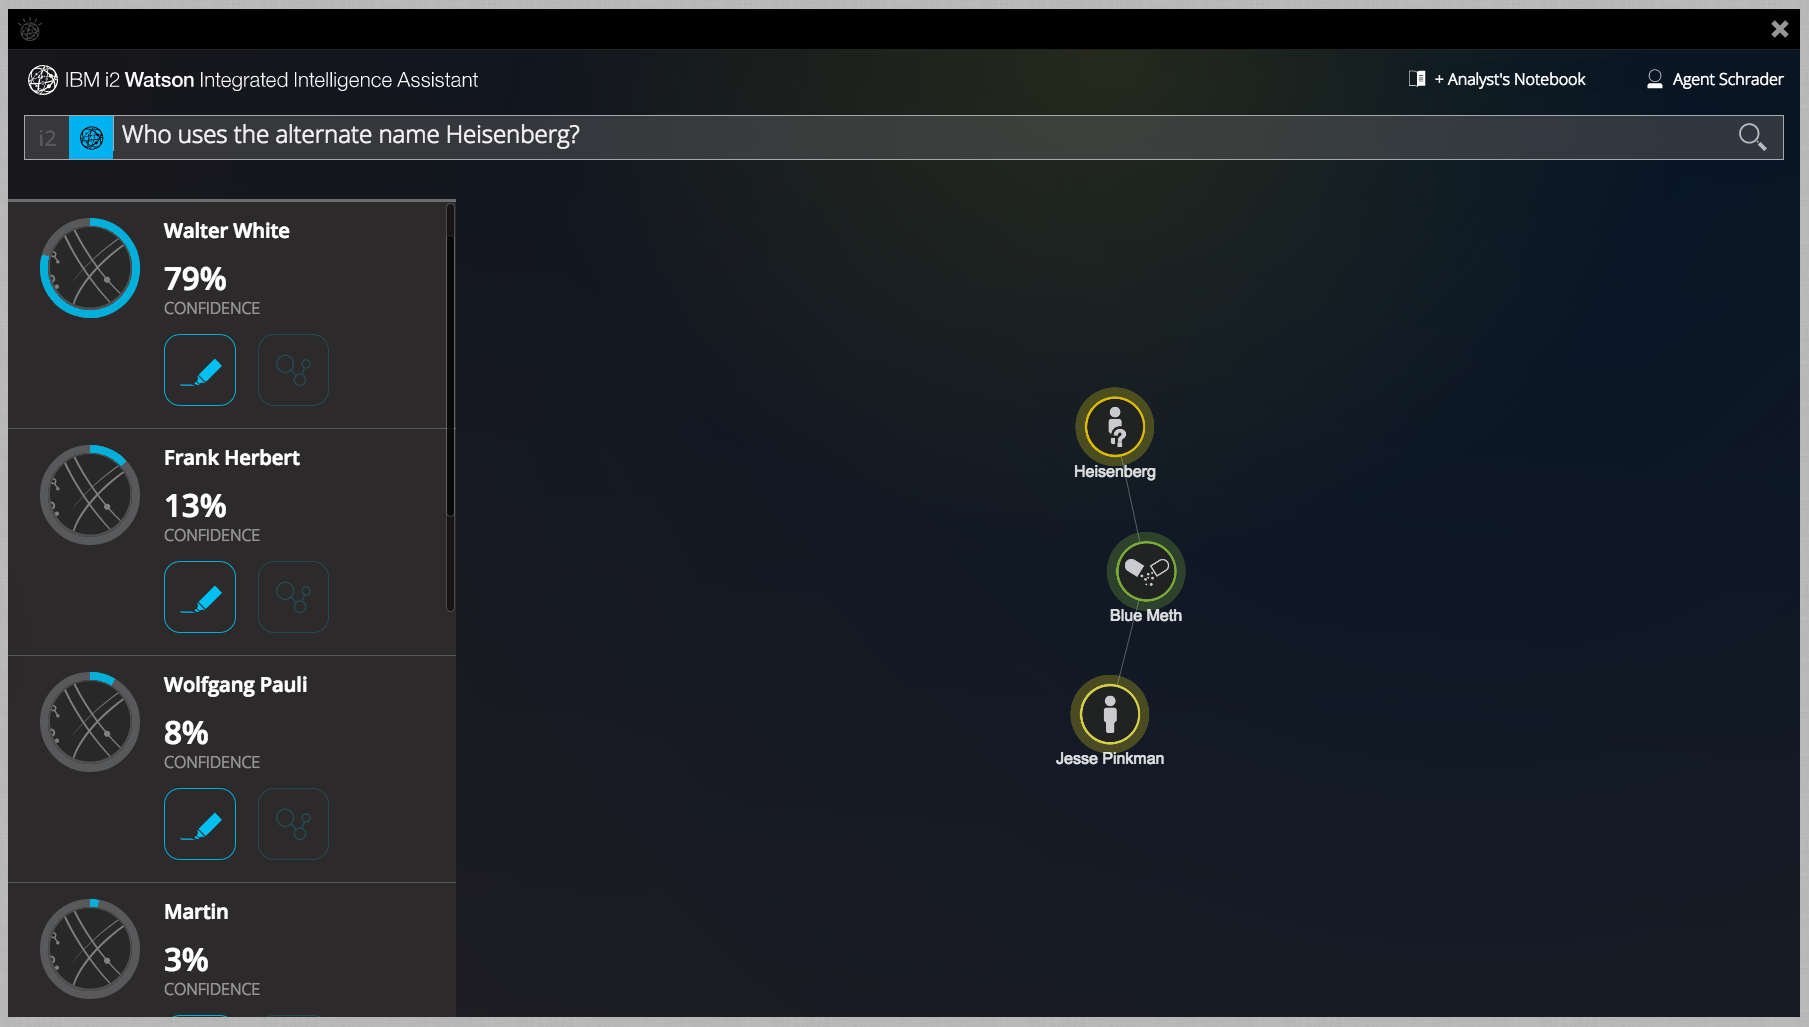Click the Watson globe icon in search bar

point(91,138)
